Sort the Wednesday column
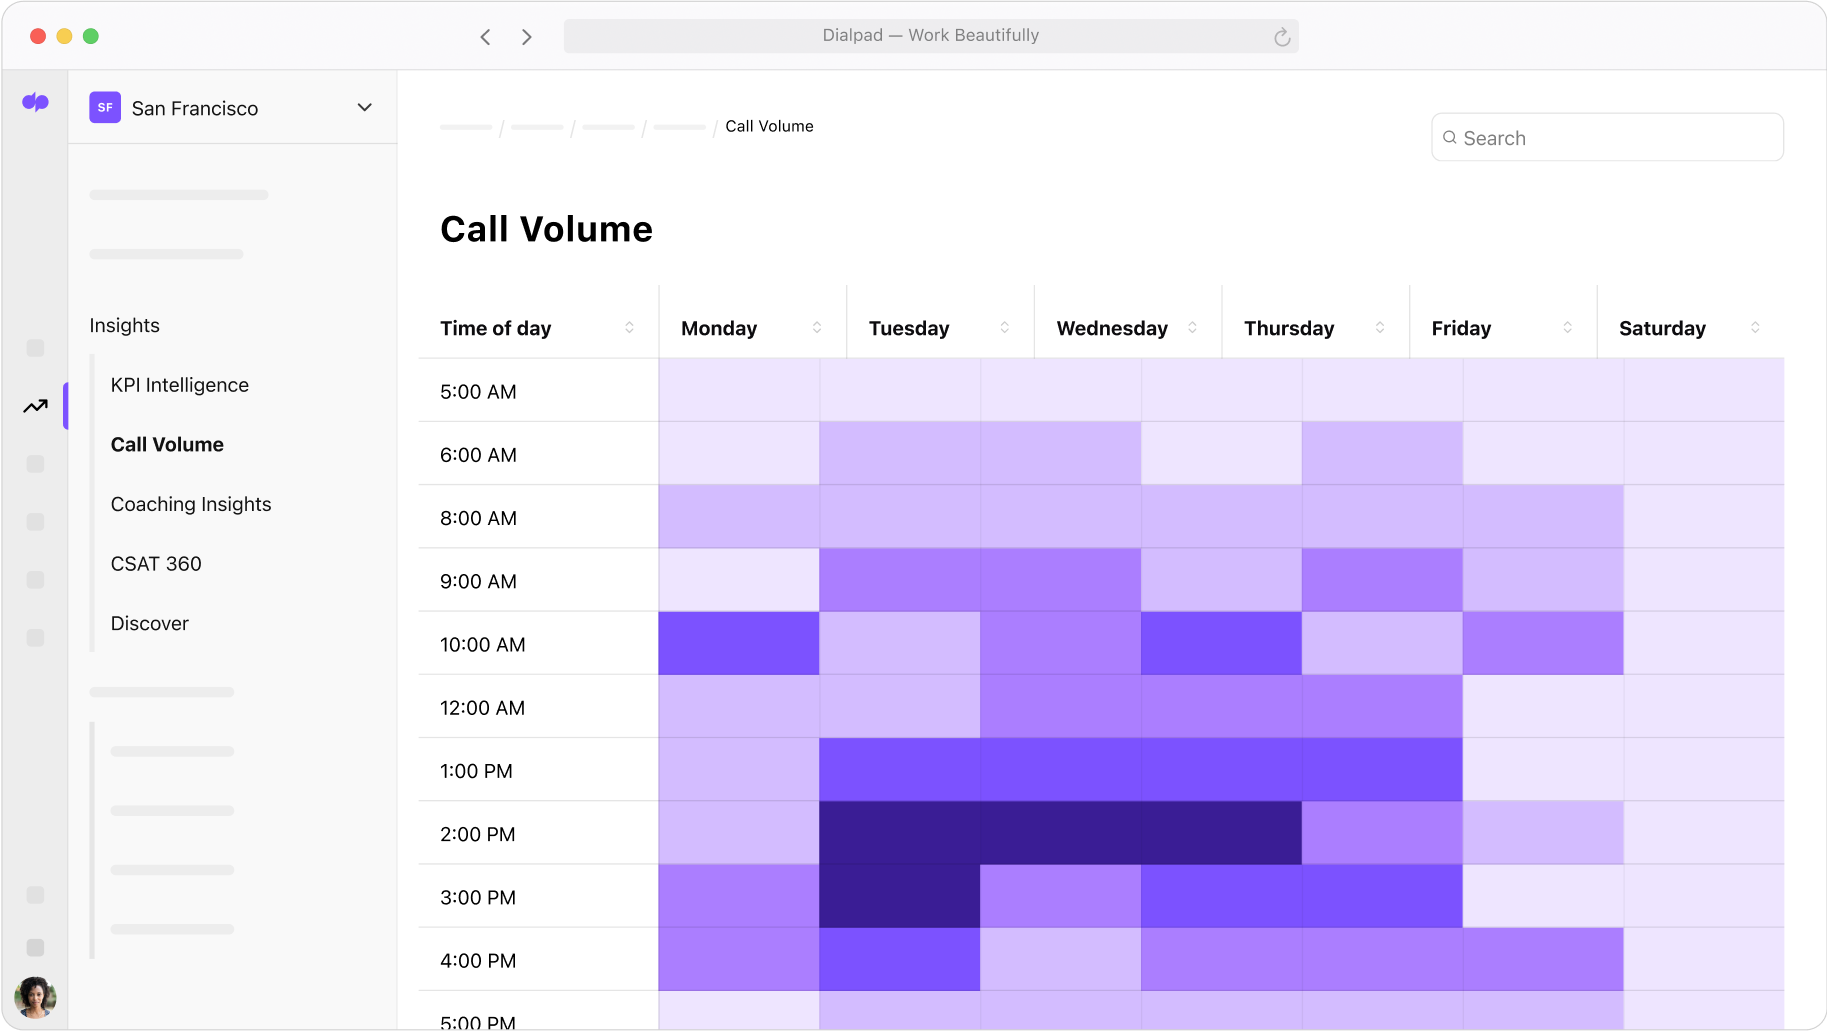Image resolution: width=1827 pixels, height=1031 pixels. pyautogui.click(x=1192, y=327)
